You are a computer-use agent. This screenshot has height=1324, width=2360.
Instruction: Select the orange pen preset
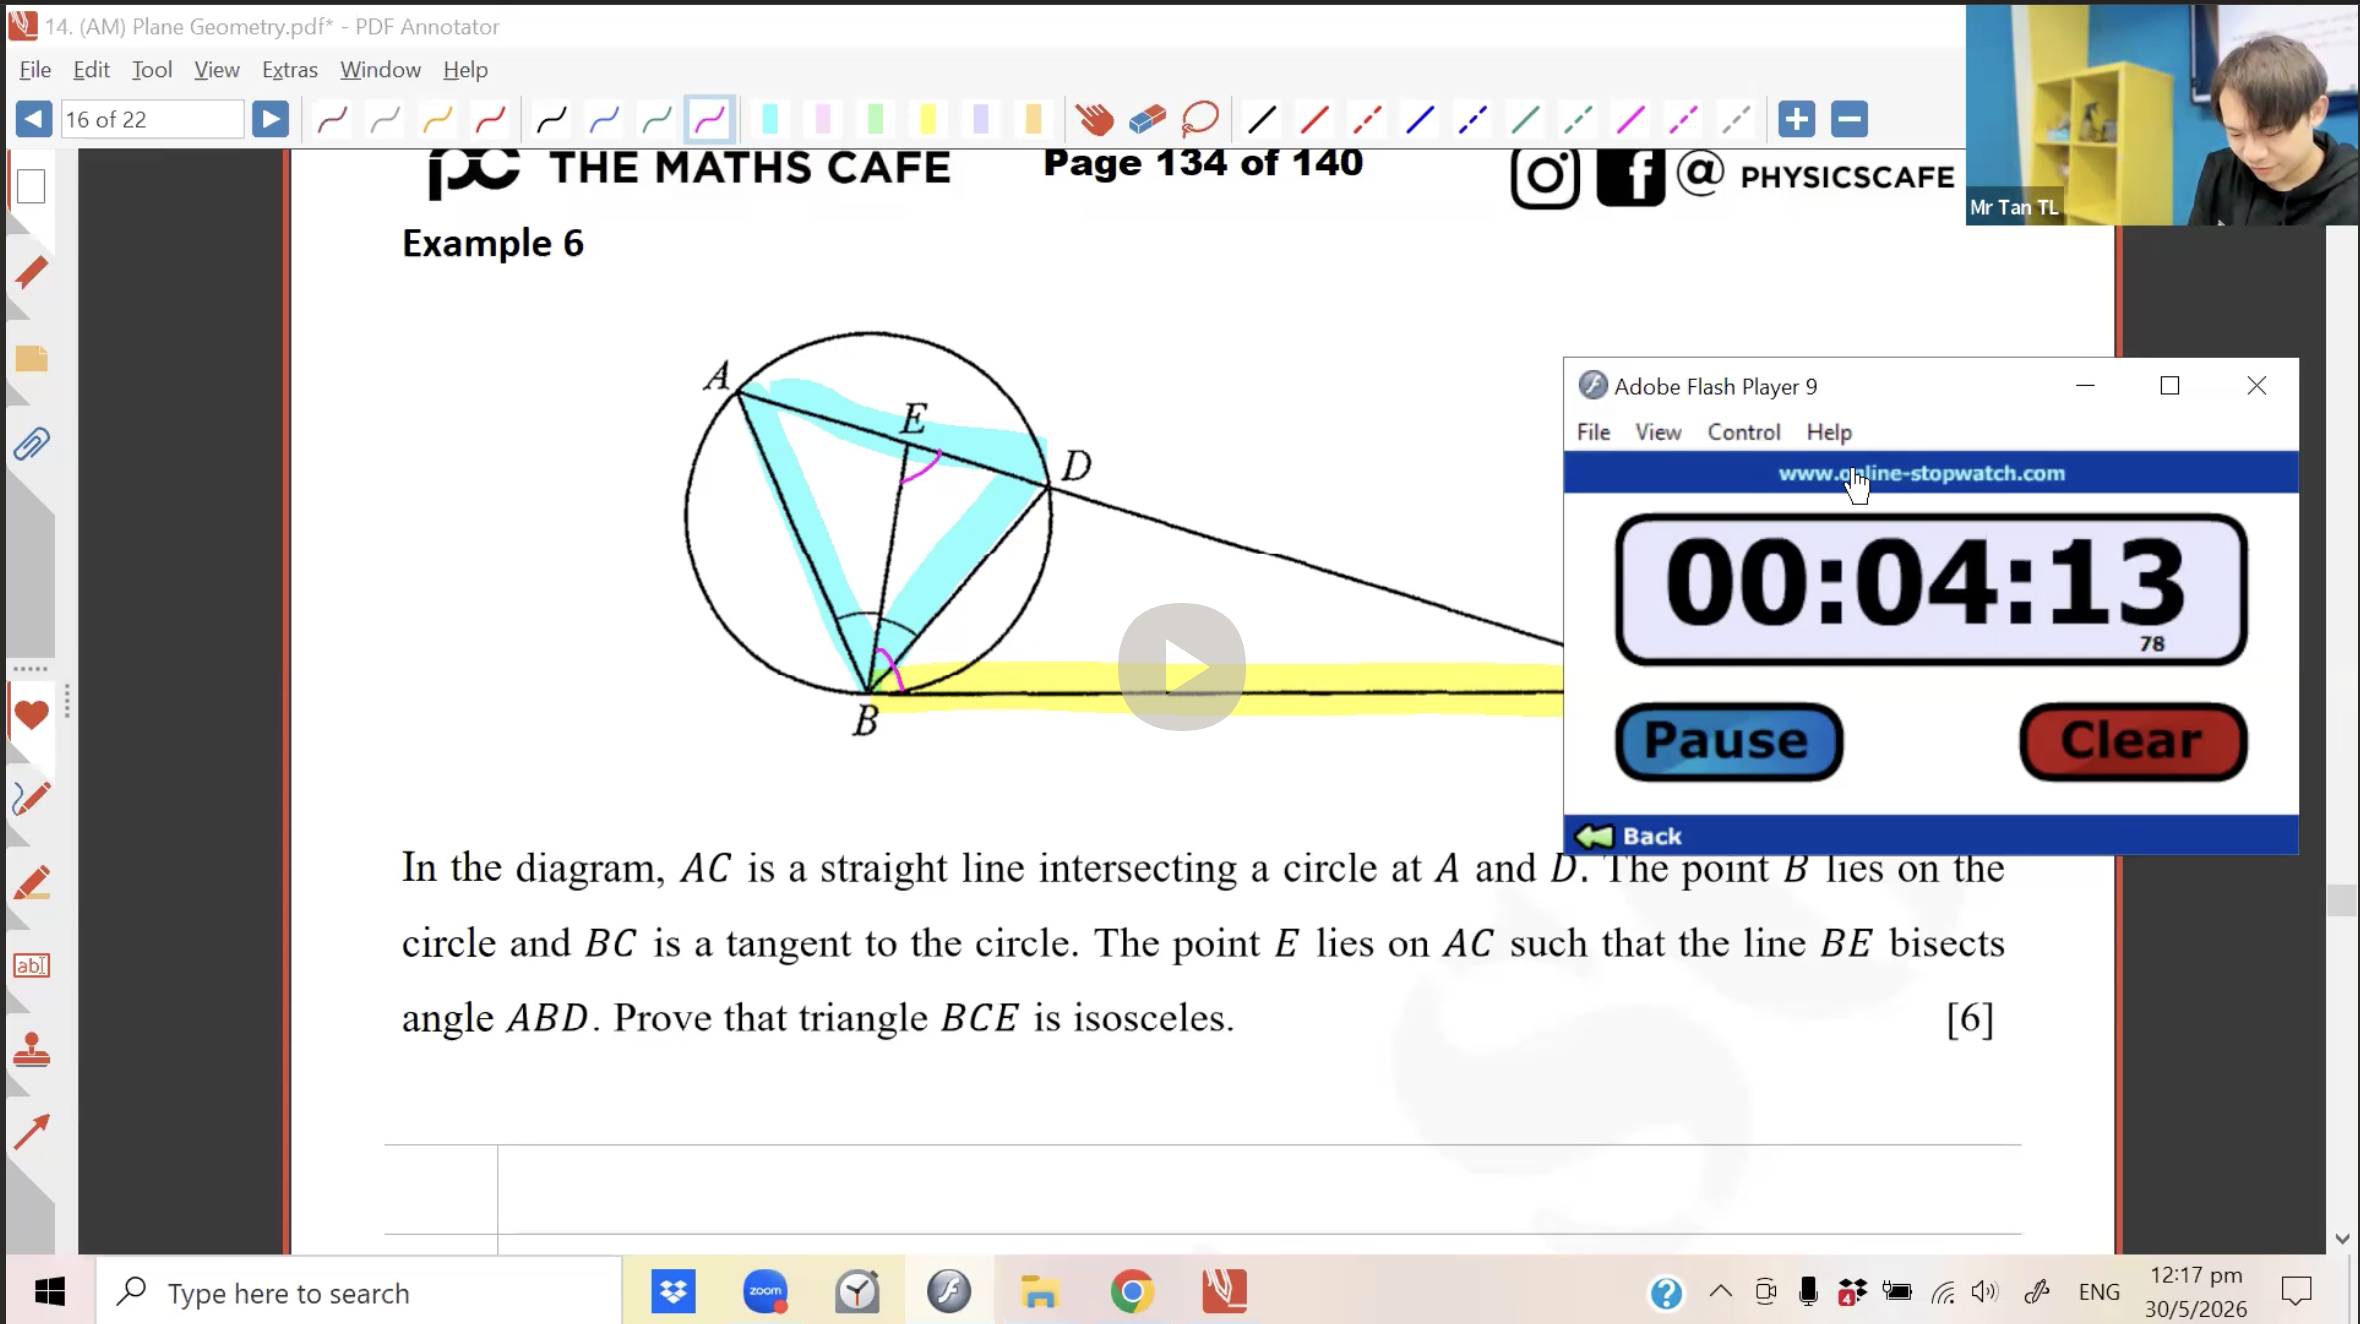click(437, 120)
